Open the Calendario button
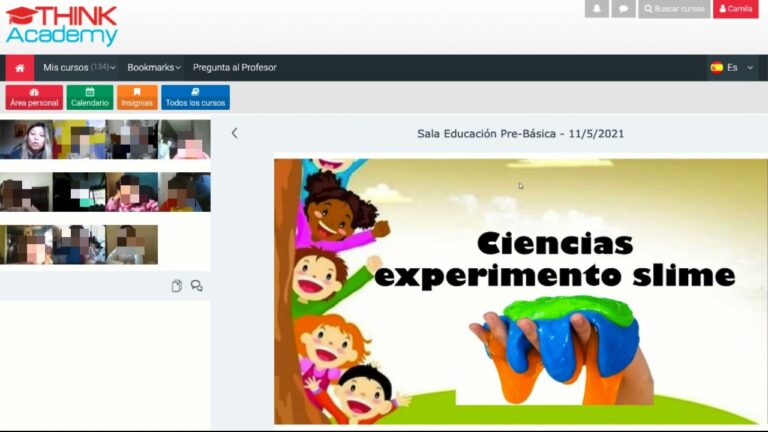This screenshot has height=432, width=768. [x=90, y=97]
